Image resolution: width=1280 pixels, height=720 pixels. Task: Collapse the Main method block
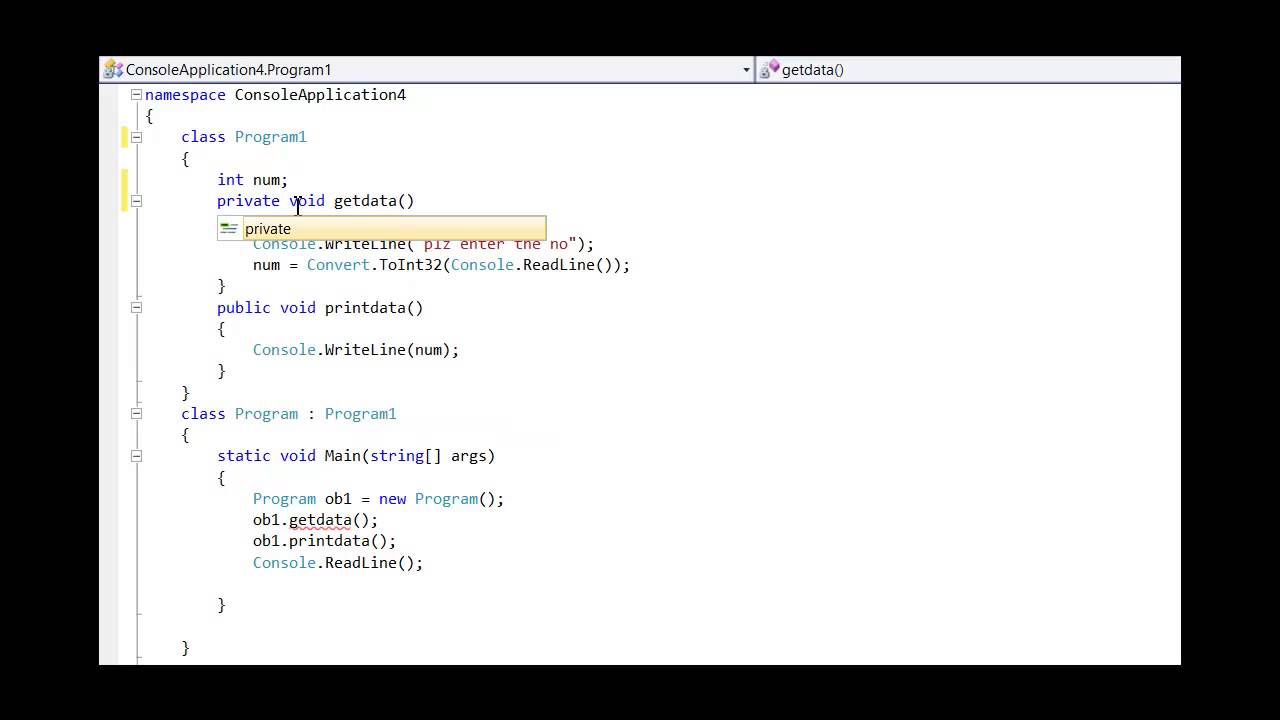click(x=136, y=456)
